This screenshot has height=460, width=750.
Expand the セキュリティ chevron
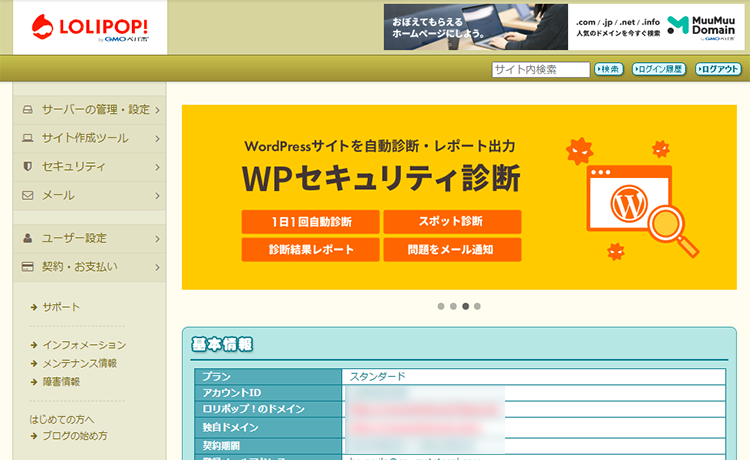pos(157,167)
